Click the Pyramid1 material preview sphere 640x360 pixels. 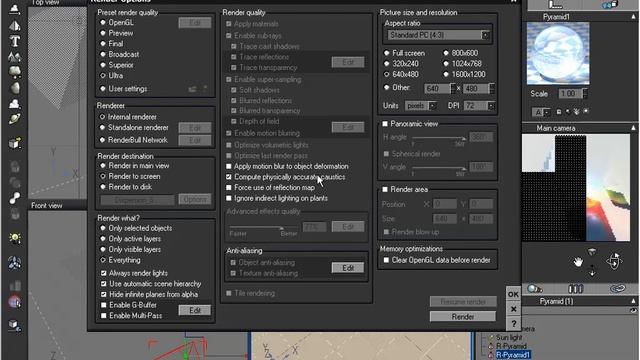pyautogui.click(x=558, y=53)
